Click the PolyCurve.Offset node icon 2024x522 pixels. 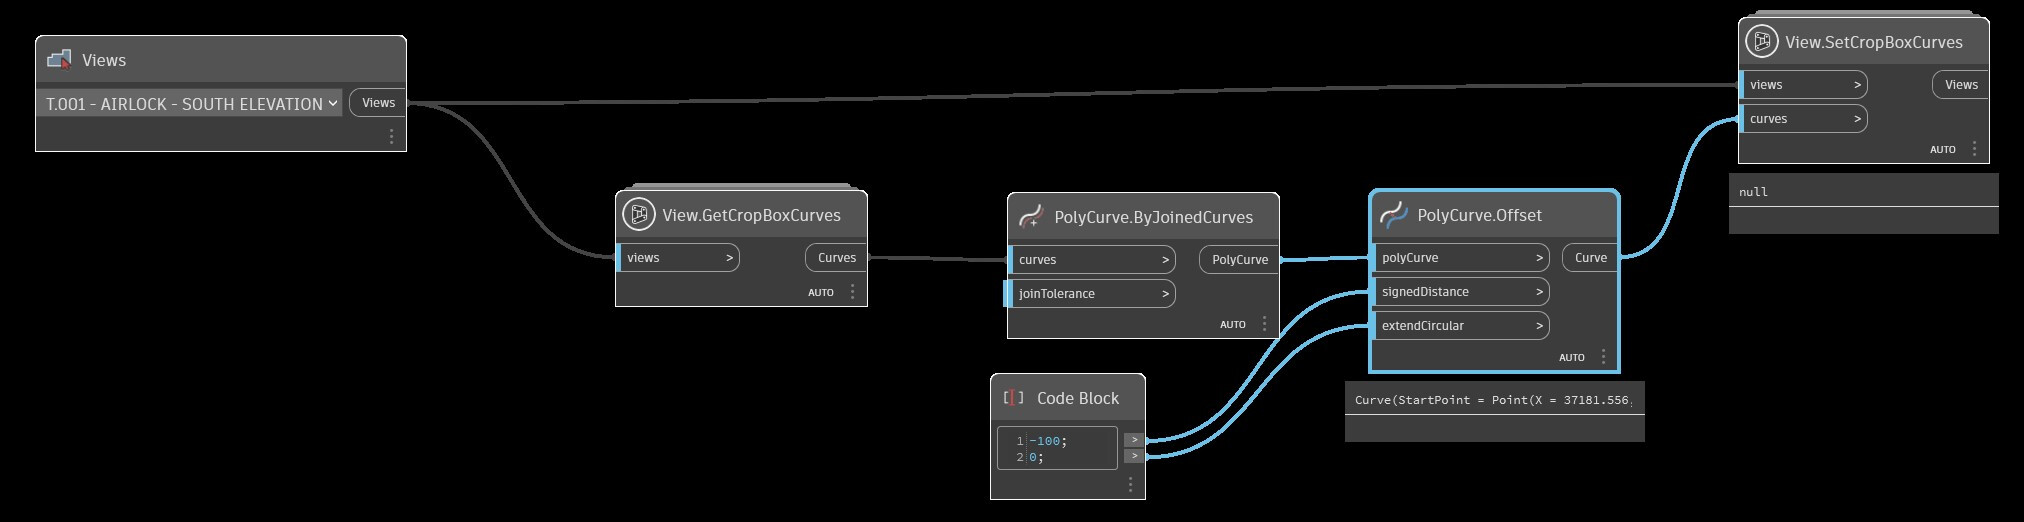[x=1394, y=215]
